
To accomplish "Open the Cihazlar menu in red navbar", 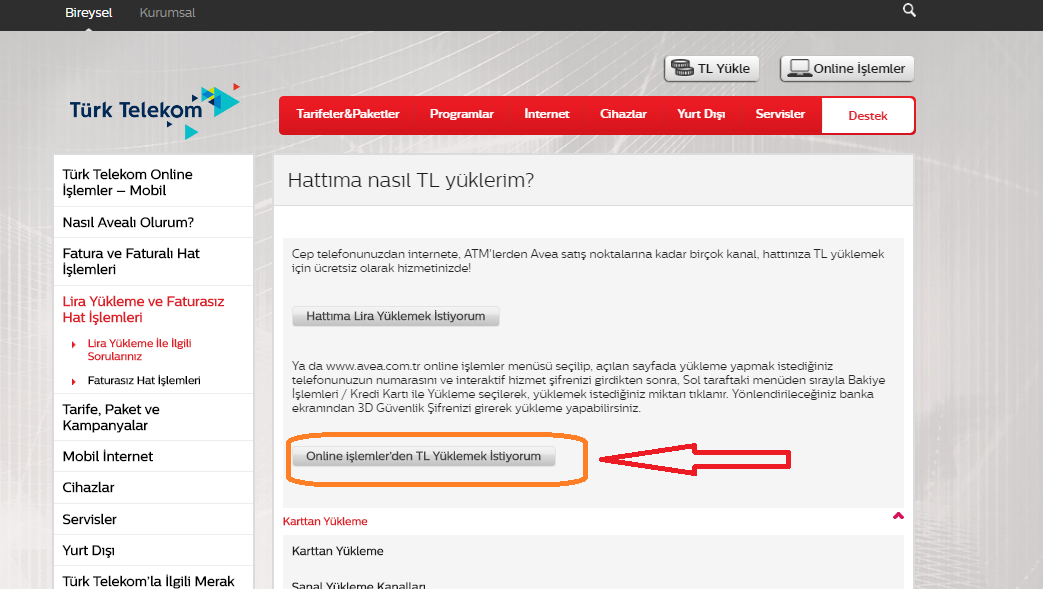I will click(x=623, y=114).
